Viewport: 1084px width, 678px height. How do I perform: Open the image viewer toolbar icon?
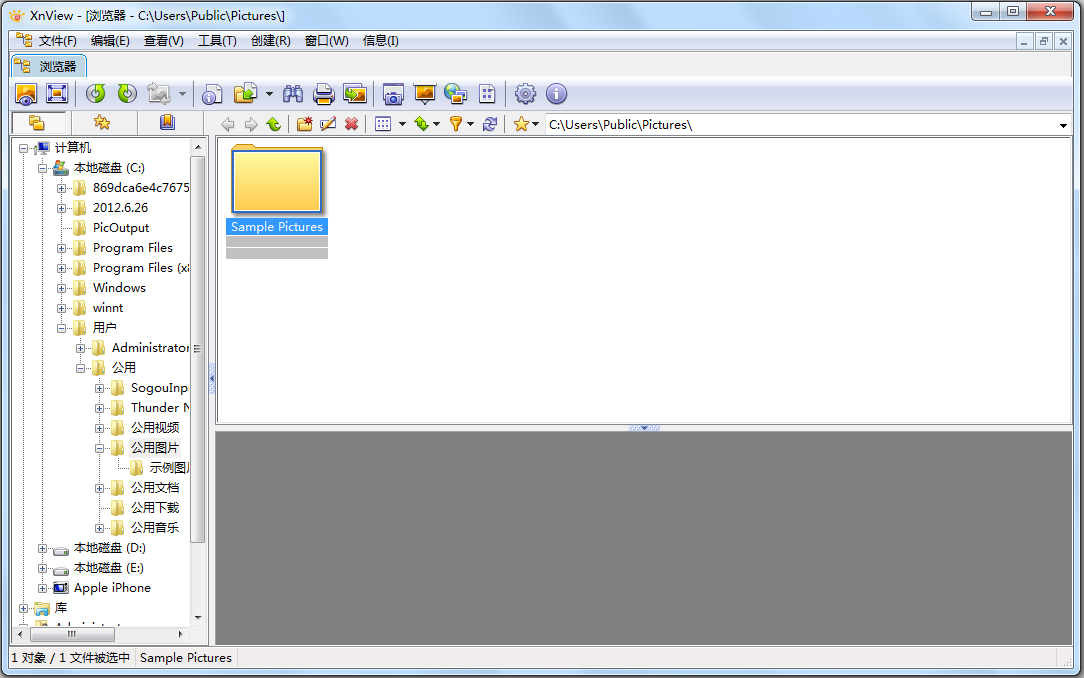[26, 94]
